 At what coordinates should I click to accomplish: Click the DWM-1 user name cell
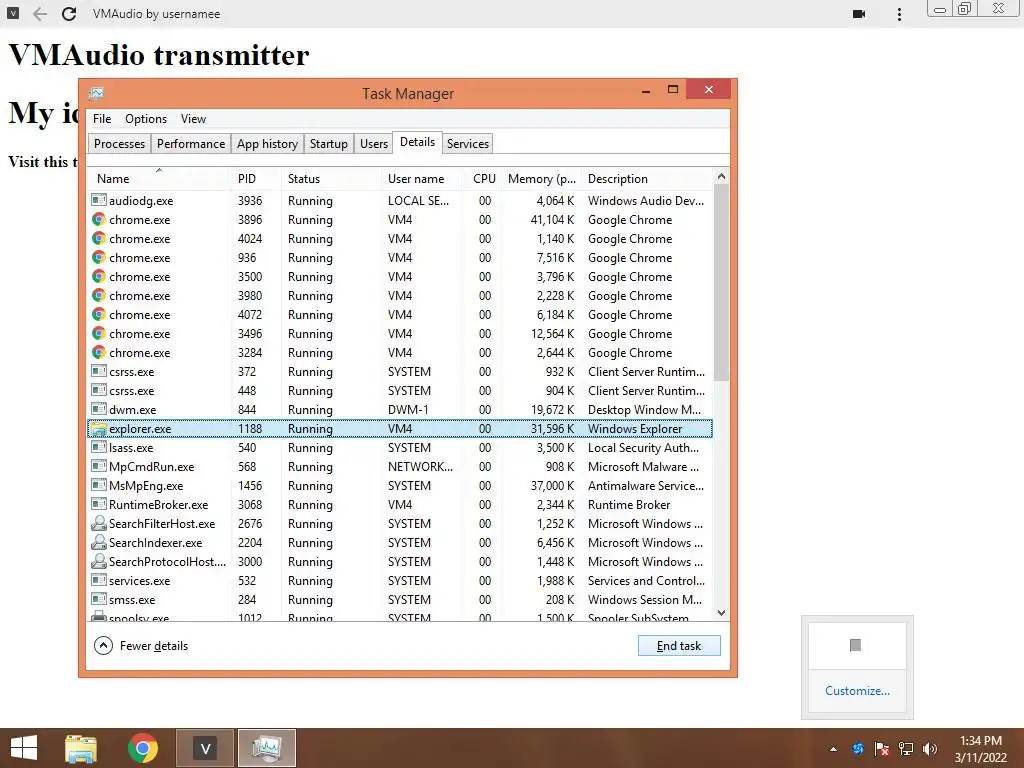408,409
